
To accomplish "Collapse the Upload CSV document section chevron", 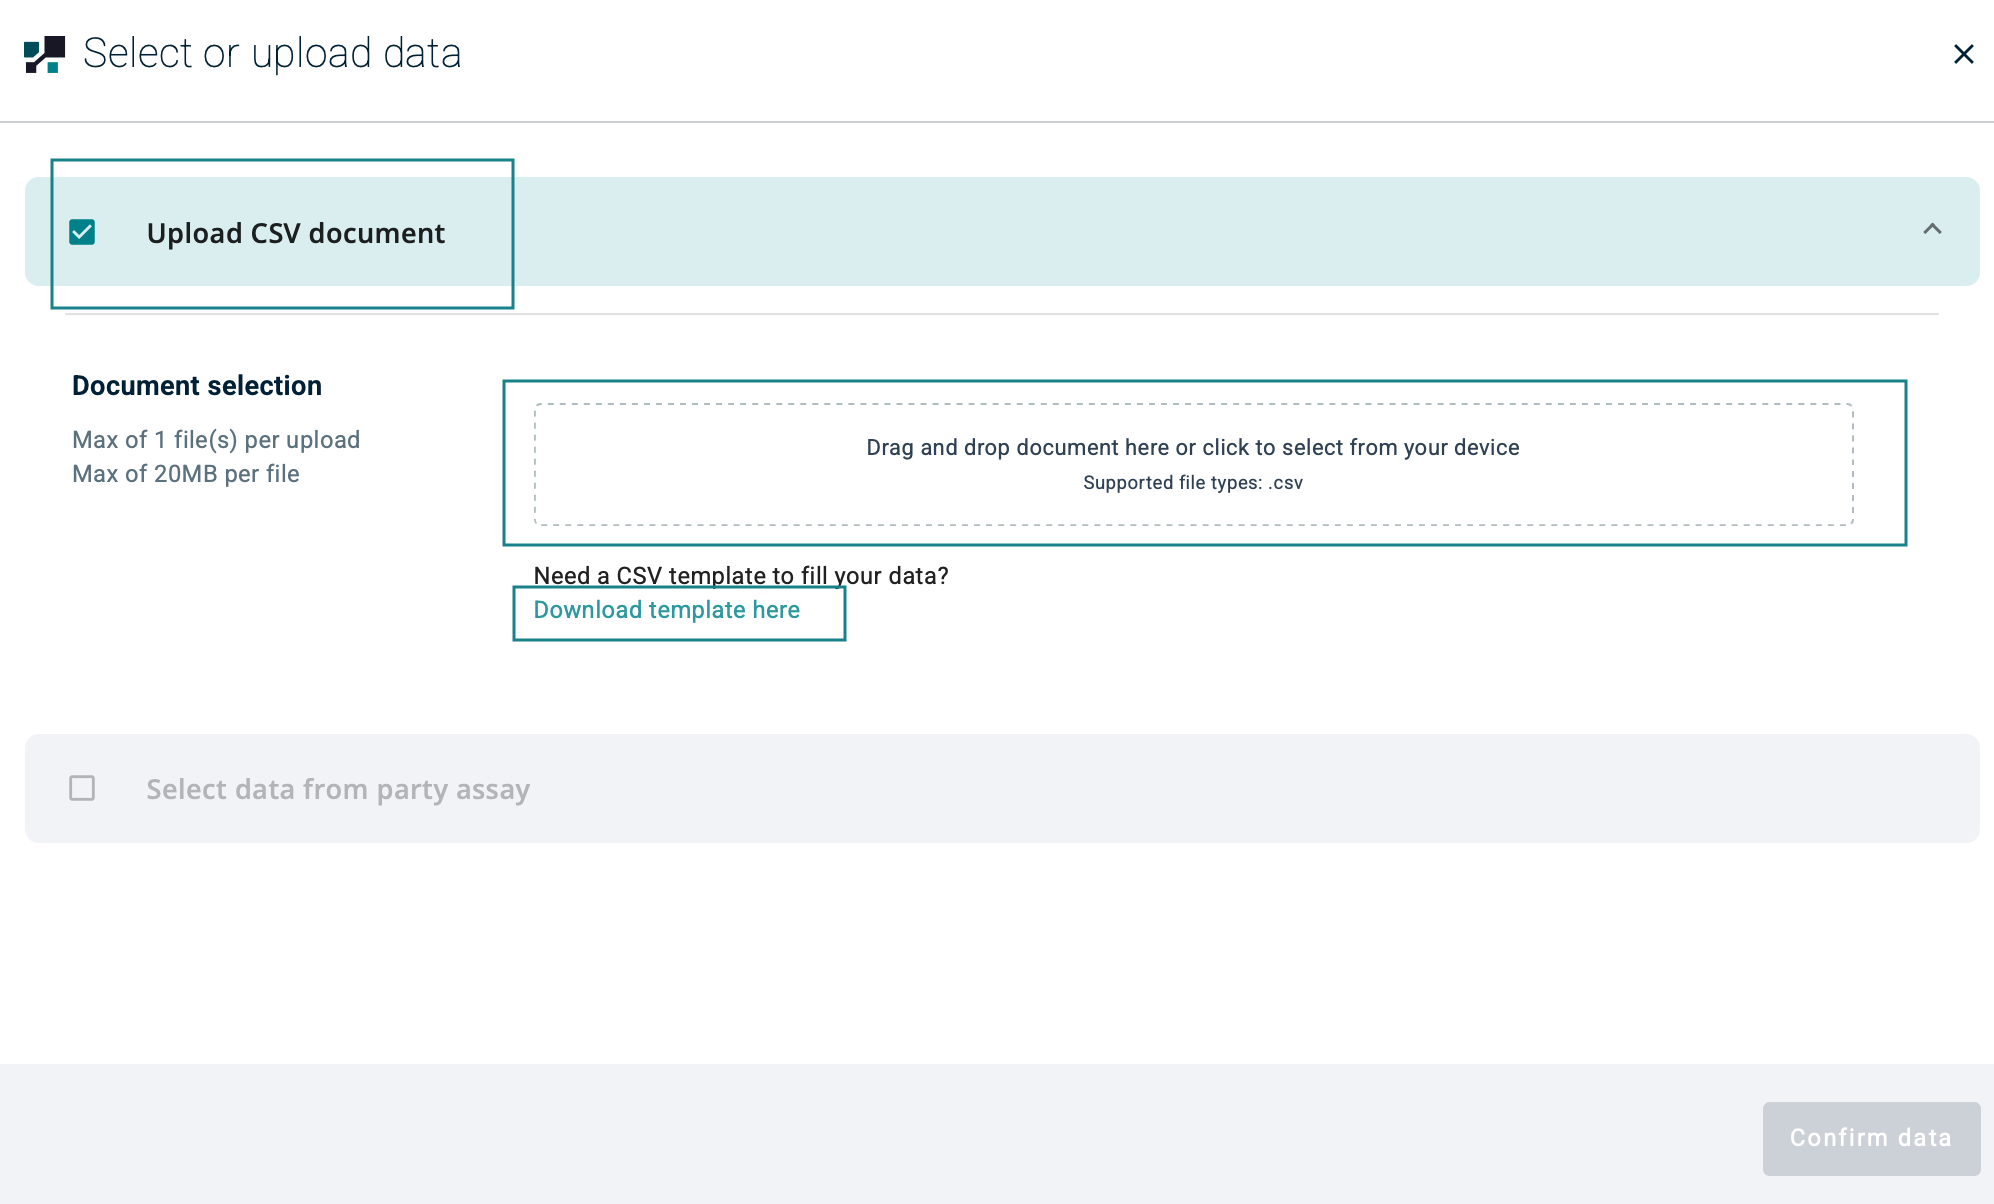I will (1932, 230).
